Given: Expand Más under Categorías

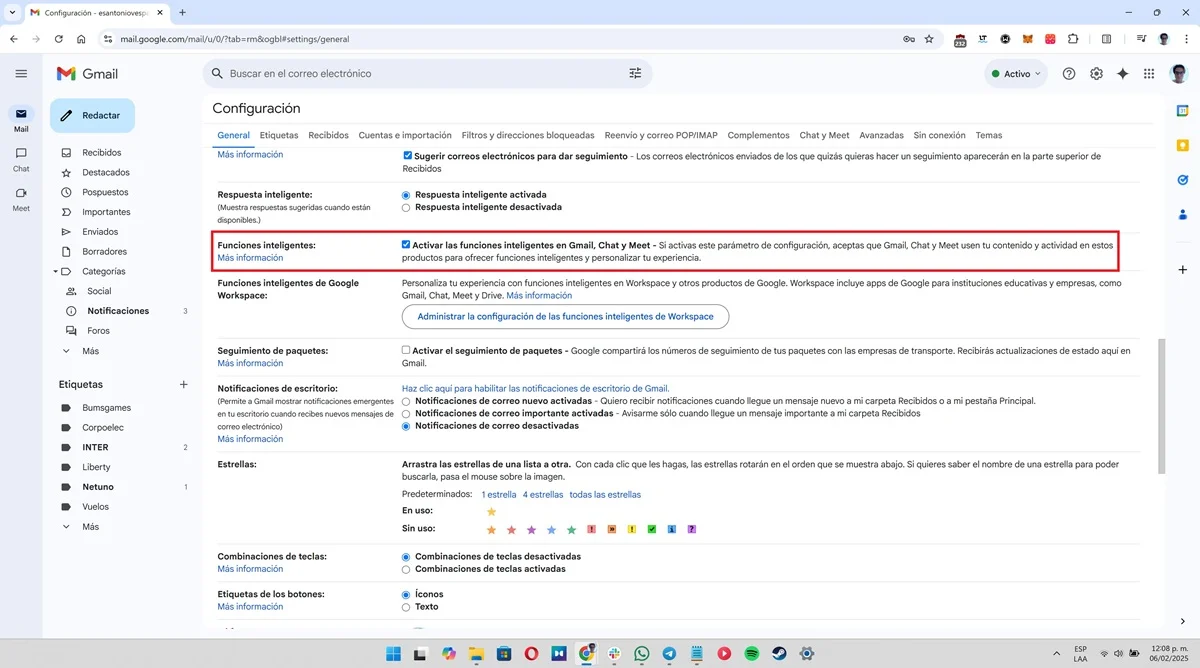Looking at the screenshot, I should pyautogui.click(x=91, y=351).
